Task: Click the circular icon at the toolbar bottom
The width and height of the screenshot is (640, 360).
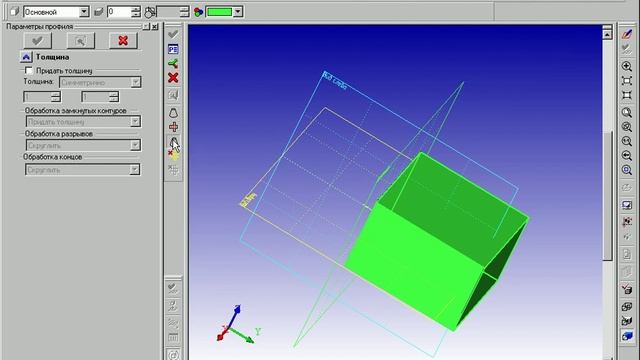Action: coord(173,354)
